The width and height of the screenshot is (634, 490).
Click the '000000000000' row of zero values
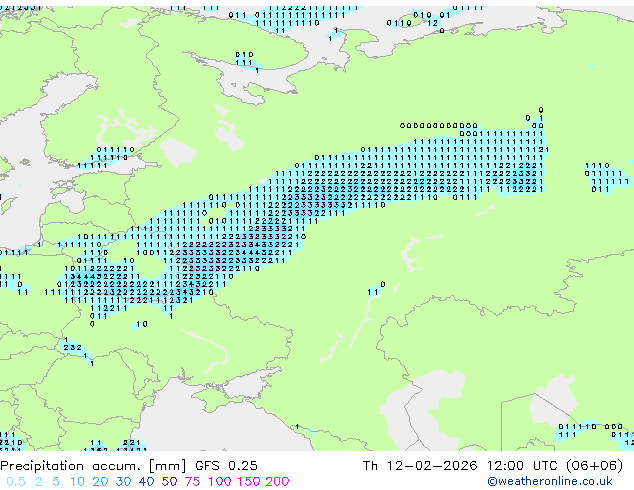coord(439,126)
